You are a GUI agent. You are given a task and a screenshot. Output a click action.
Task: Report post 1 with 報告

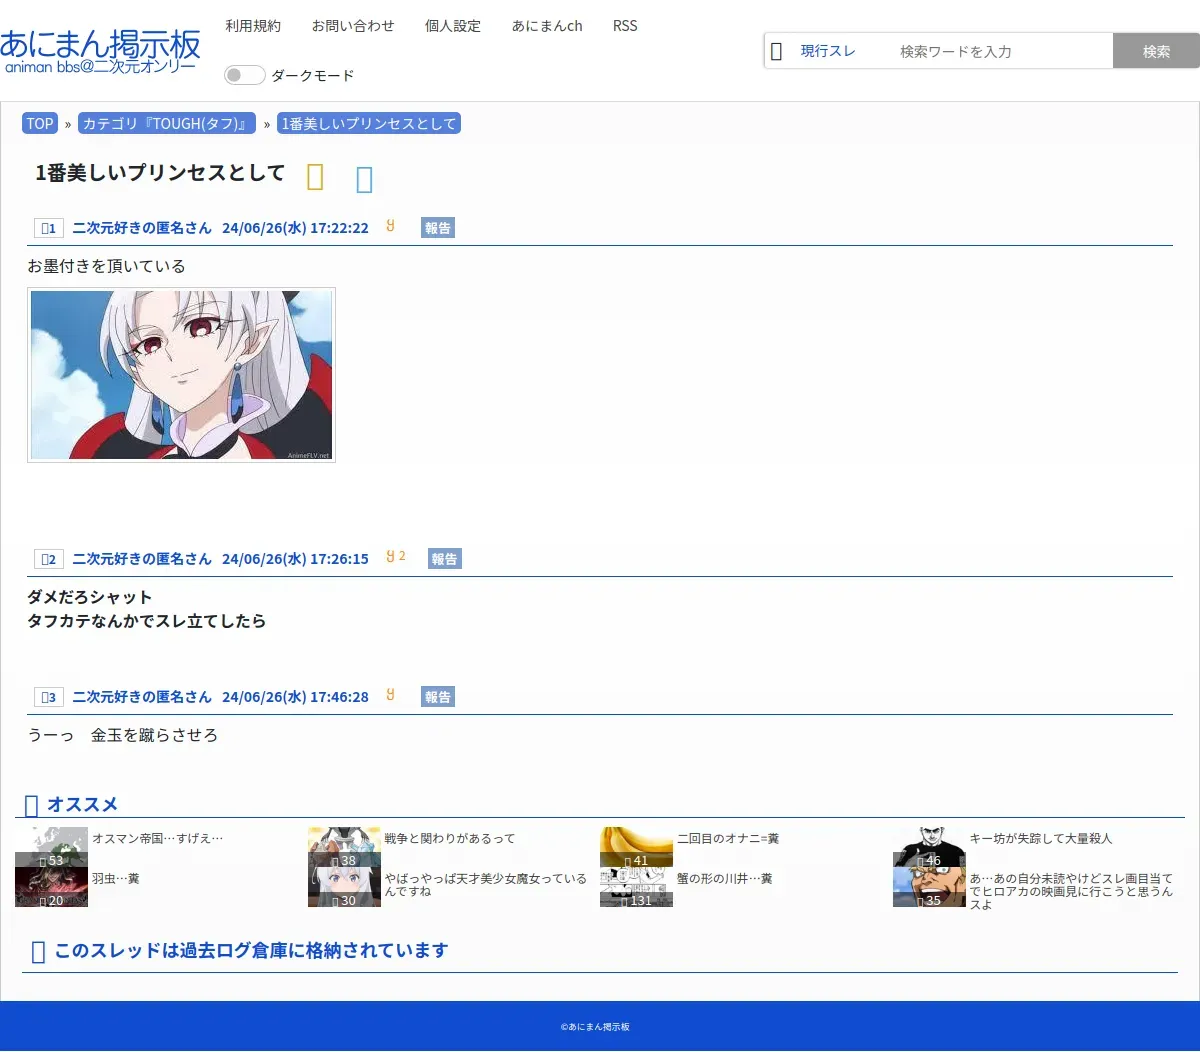[x=438, y=228]
